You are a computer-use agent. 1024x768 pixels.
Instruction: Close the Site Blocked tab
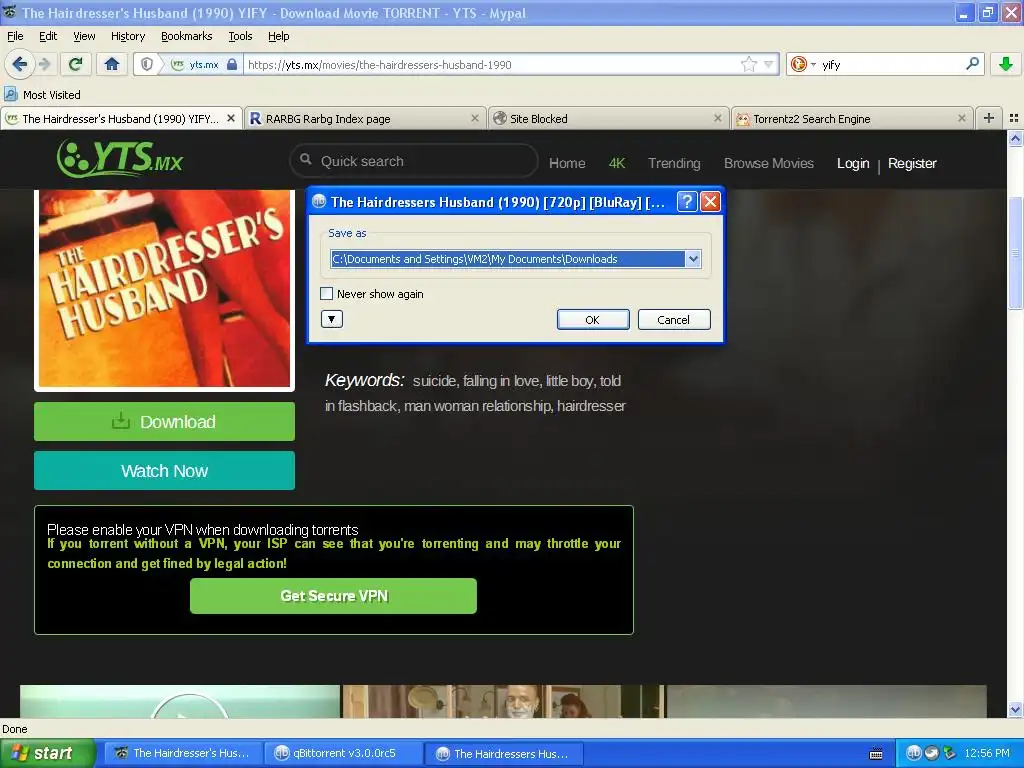718,118
